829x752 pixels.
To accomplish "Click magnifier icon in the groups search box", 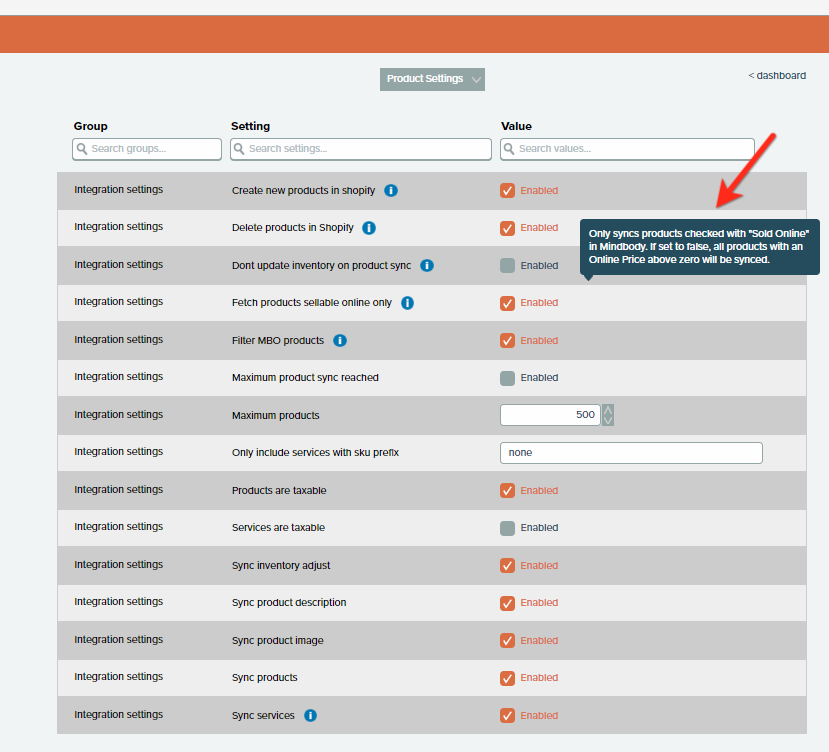I will (x=82, y=149).
